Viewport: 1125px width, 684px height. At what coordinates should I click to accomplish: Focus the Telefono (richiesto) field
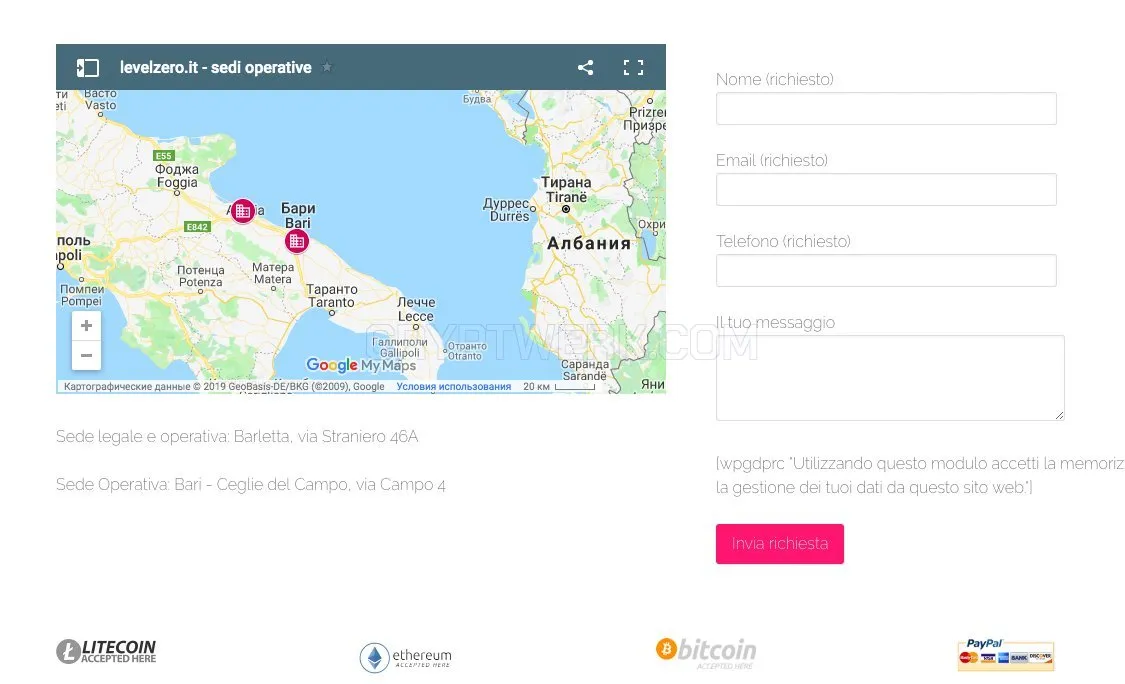tap(886, 271)
